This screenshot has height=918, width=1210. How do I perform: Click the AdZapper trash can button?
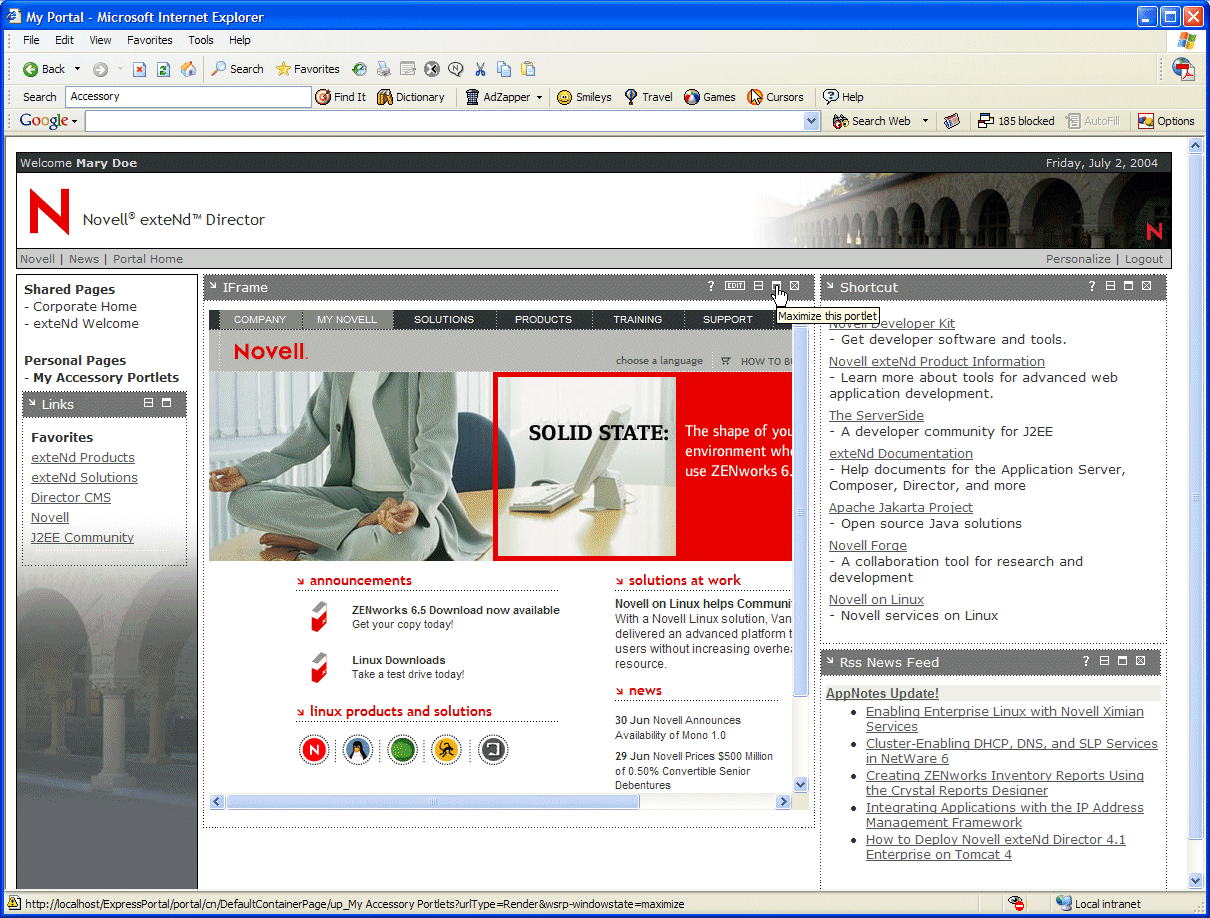click(x=498, y=97)
